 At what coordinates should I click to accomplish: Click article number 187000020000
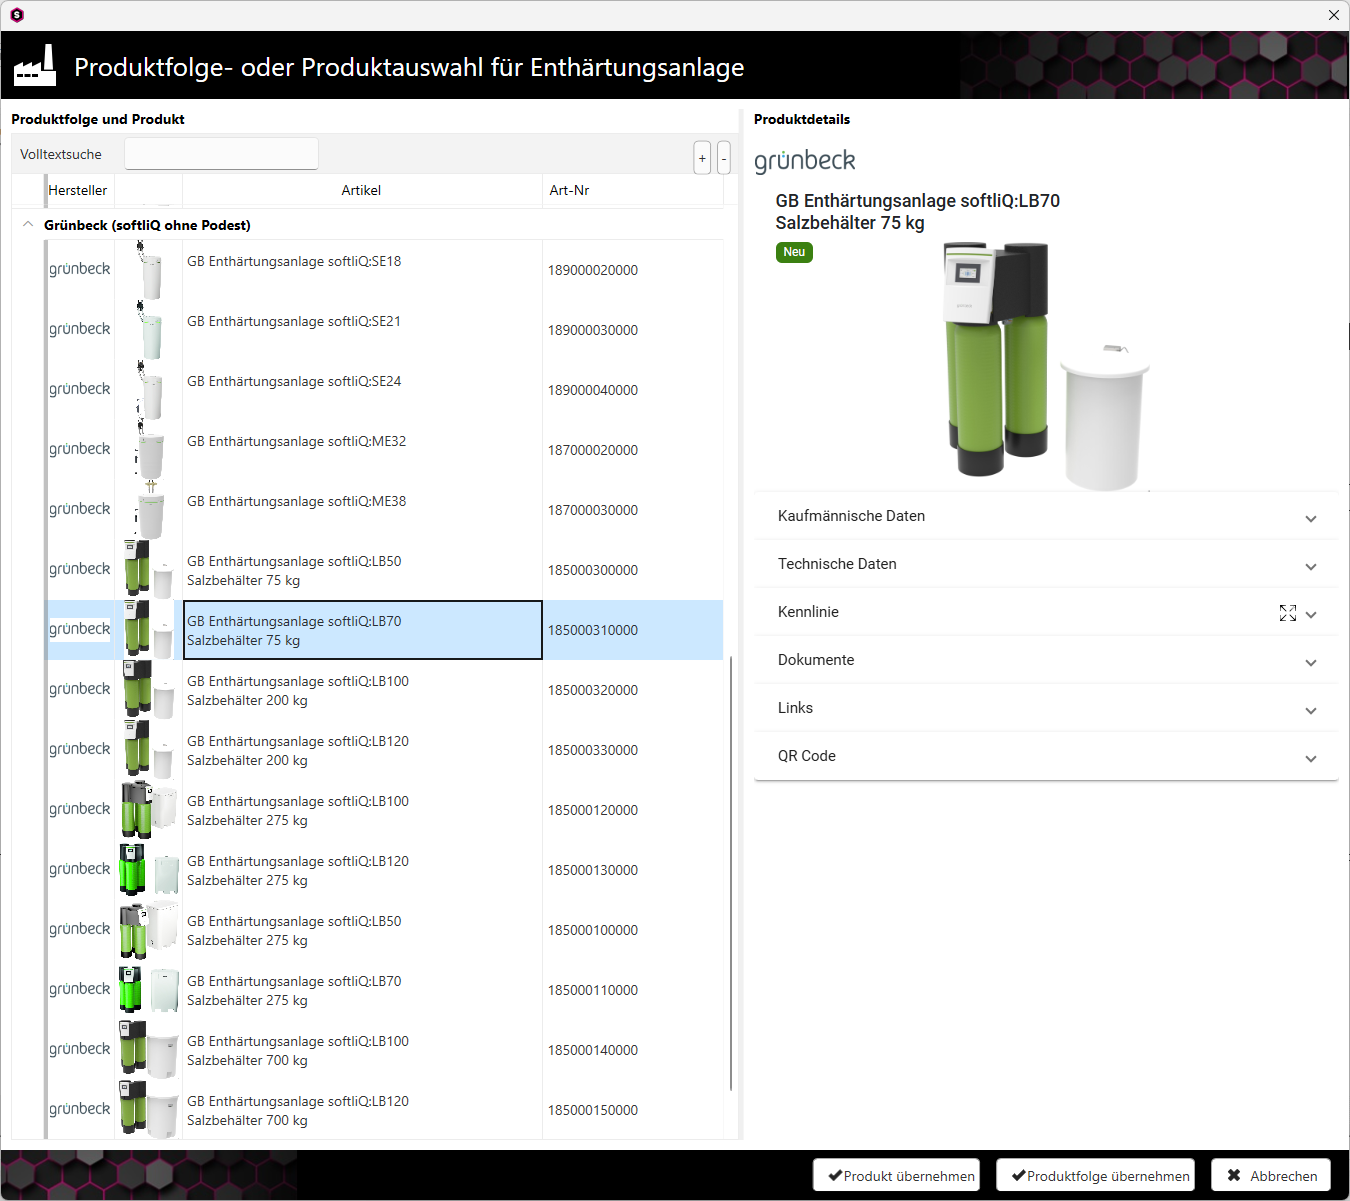pos(593,450)
